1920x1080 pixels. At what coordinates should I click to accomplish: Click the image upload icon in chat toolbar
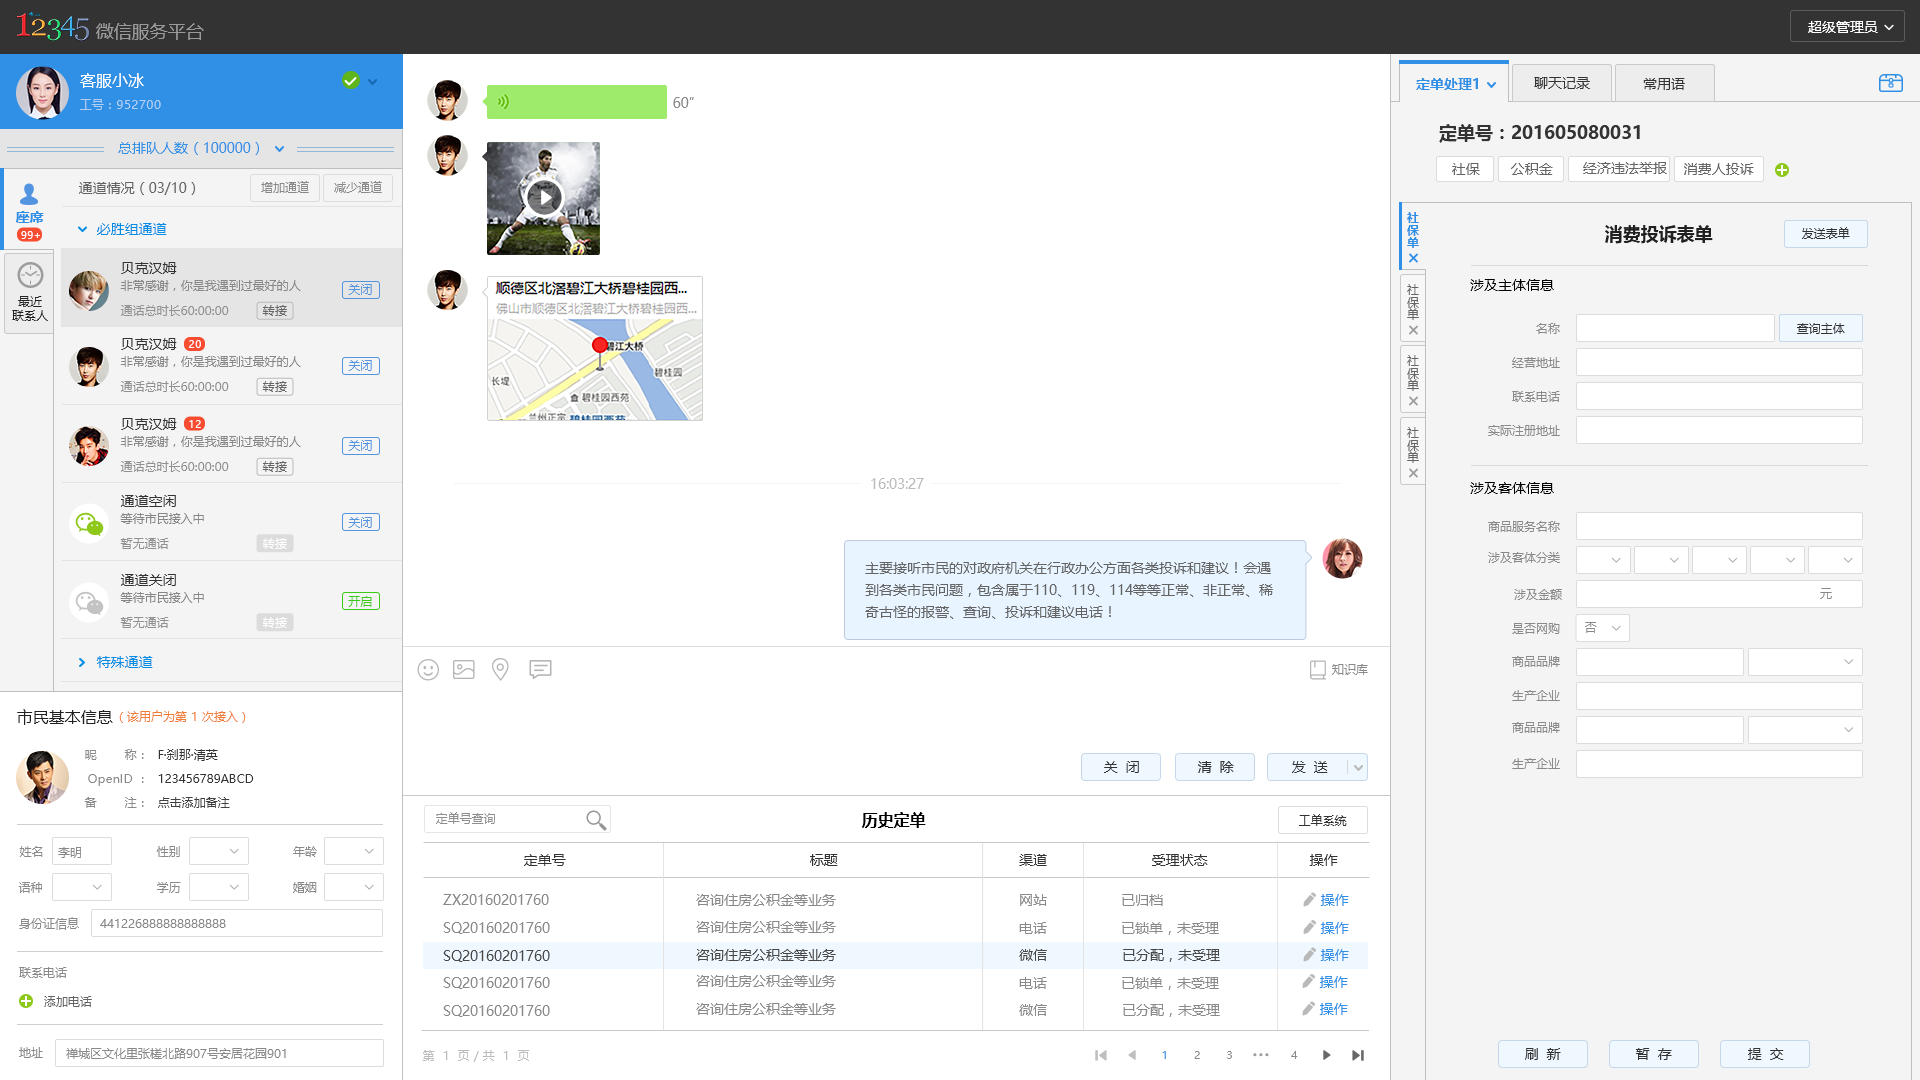(x=464, y=670)
